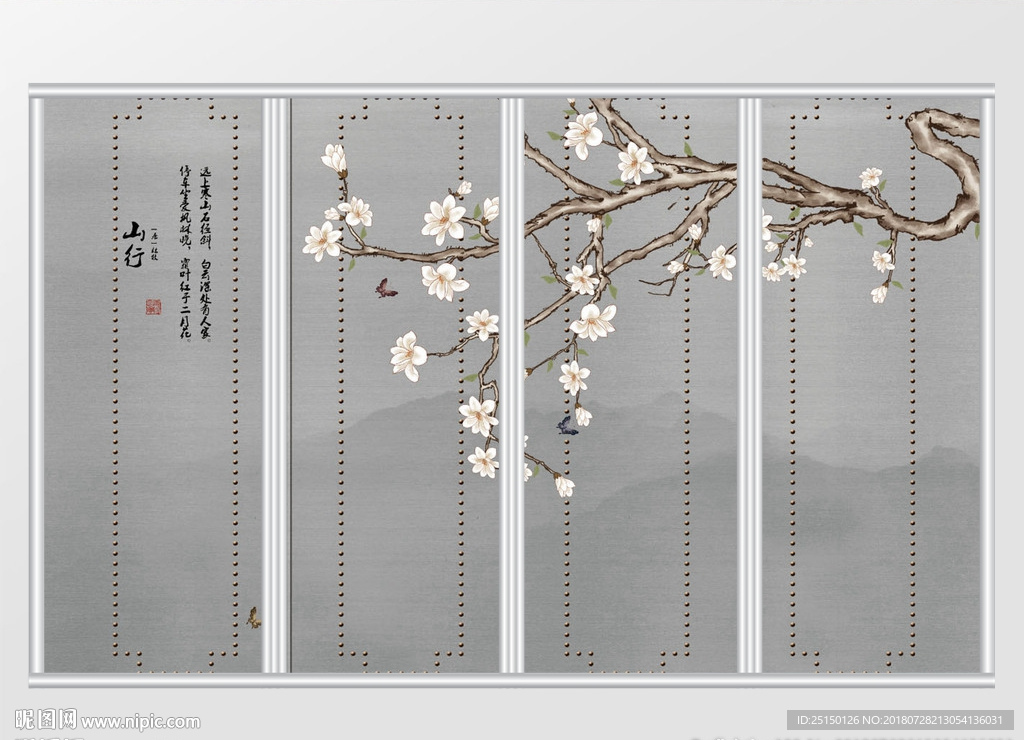Select the poem line starting 远上寒山石径斜

pyautogui.click(x=205, y=253)
